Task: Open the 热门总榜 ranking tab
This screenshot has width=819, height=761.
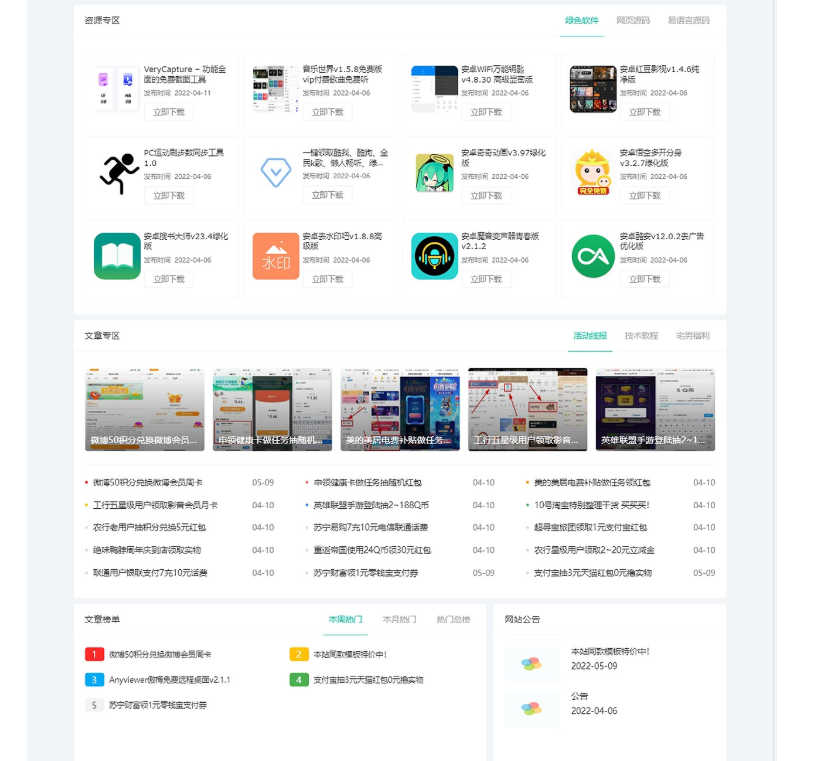Action: click(453, 620)
